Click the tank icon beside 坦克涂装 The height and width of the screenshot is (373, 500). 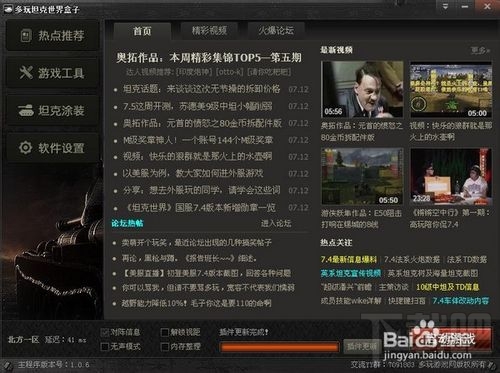coord(26,110)
